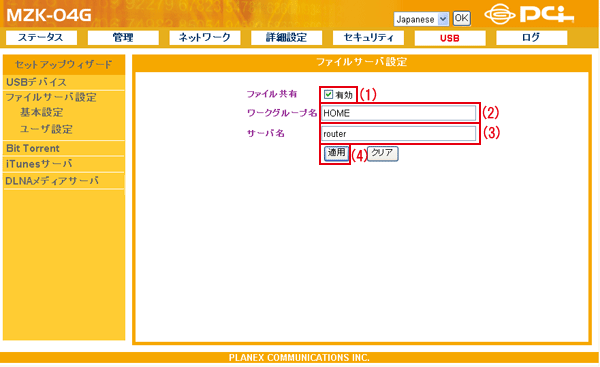Image resolution: width=600 pixels, height=367 pixels.
Task: Open the 詳細設定 tab
Action: pyautogui.click(x=286, y=38)
